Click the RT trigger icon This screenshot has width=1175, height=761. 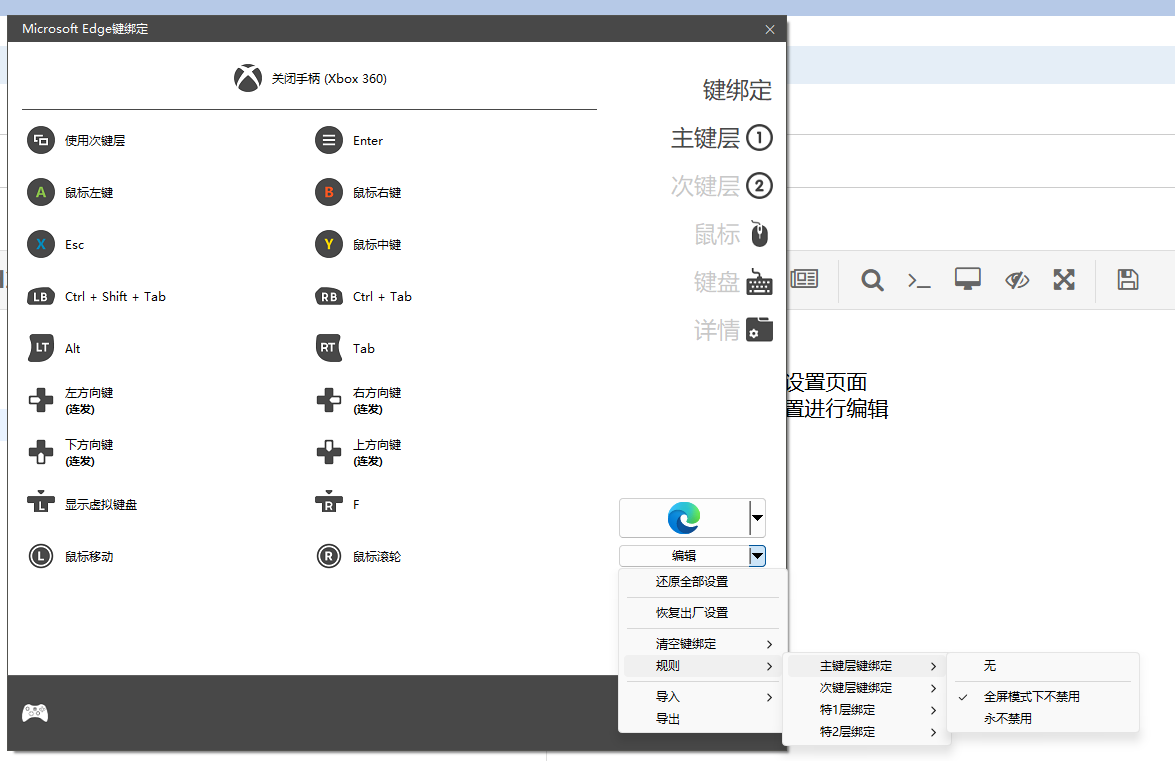point(329,348)
